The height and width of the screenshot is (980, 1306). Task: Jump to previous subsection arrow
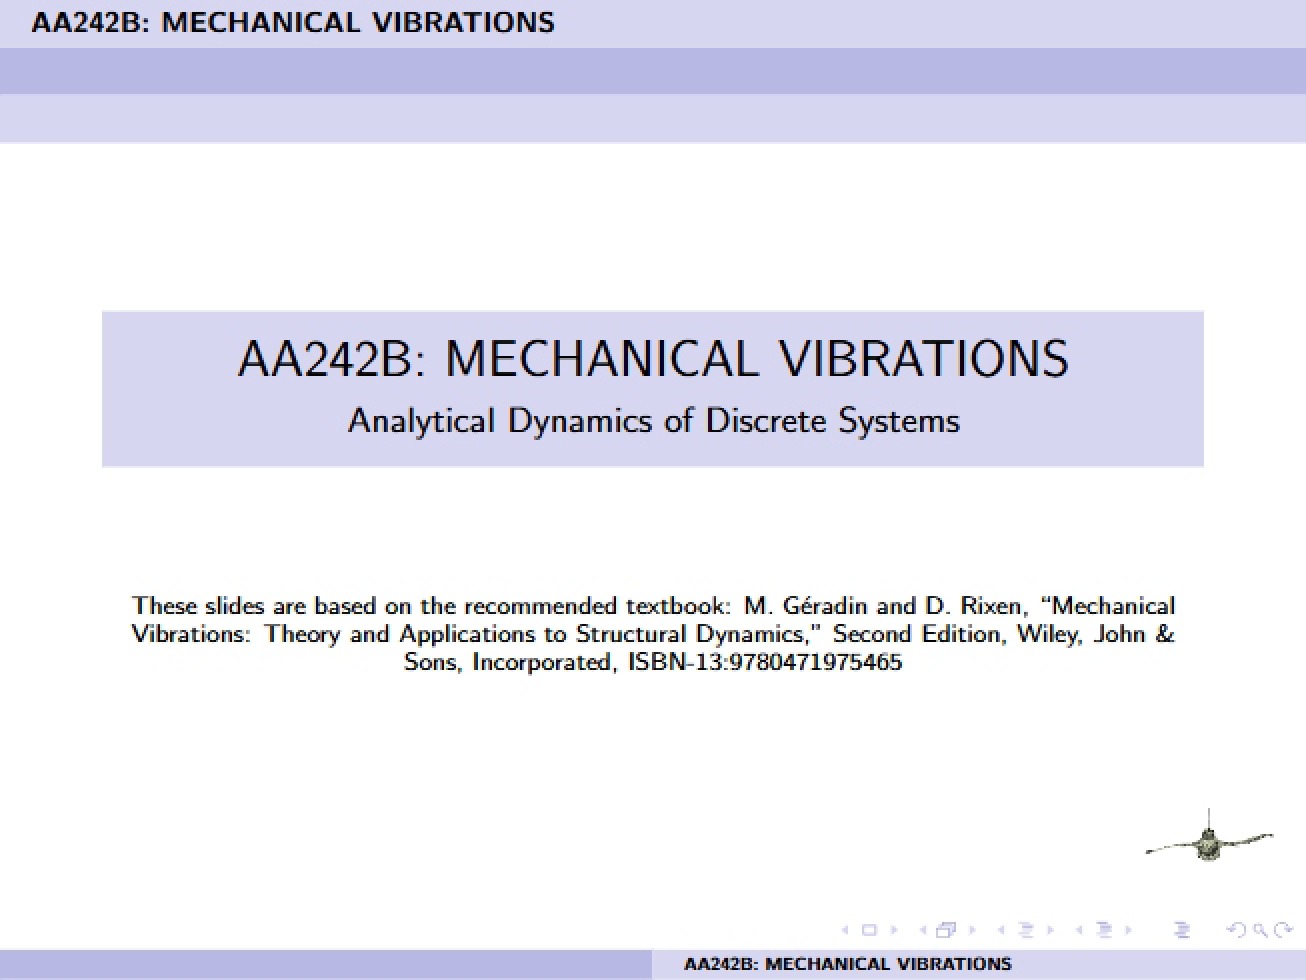click(x=1001, y=930)
